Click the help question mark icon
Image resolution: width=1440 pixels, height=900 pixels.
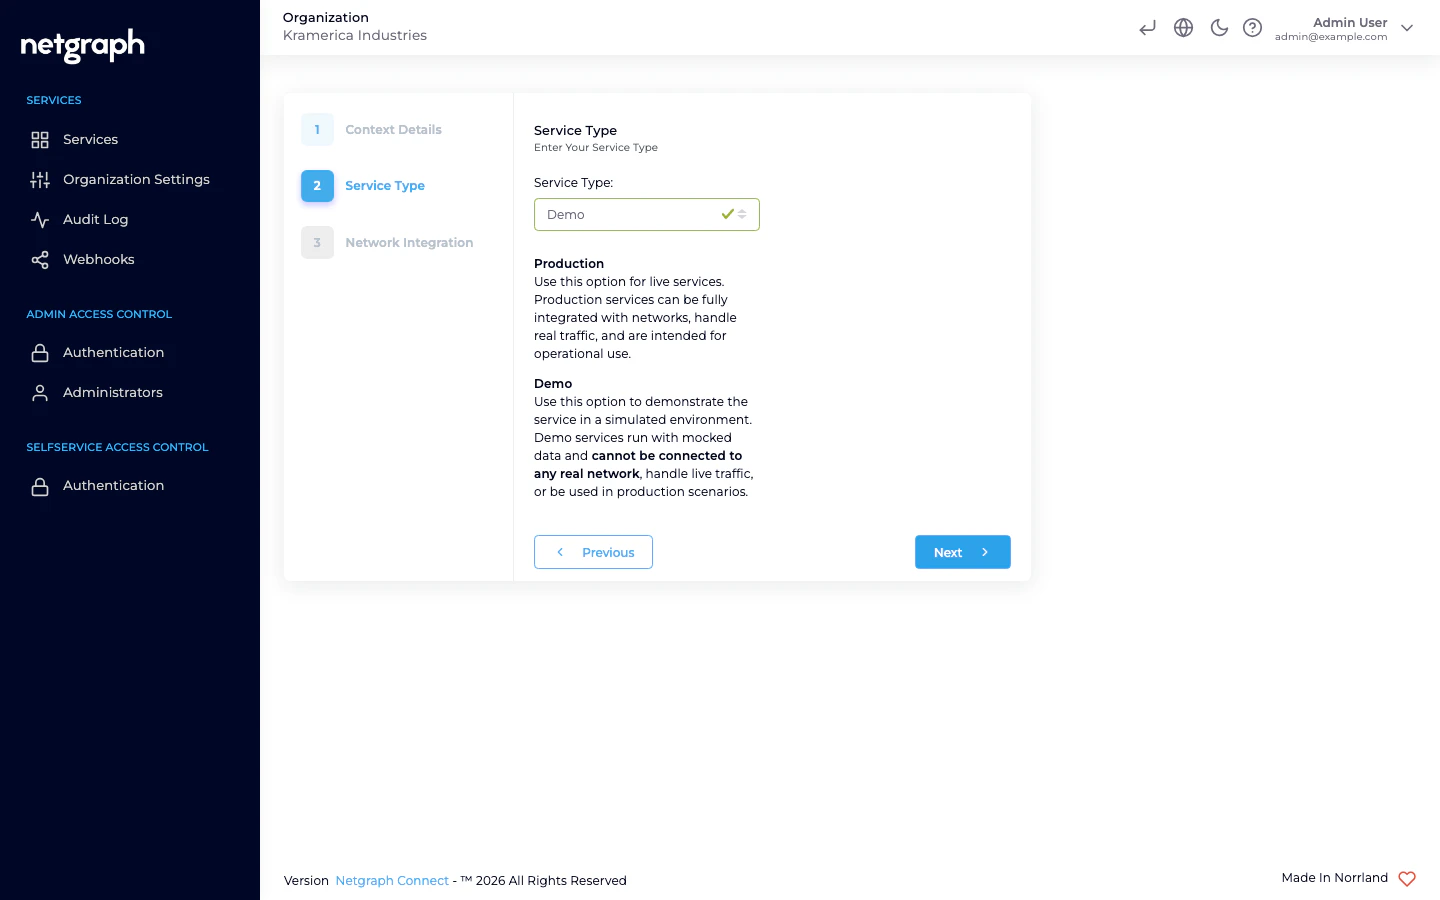[1252, 27]
